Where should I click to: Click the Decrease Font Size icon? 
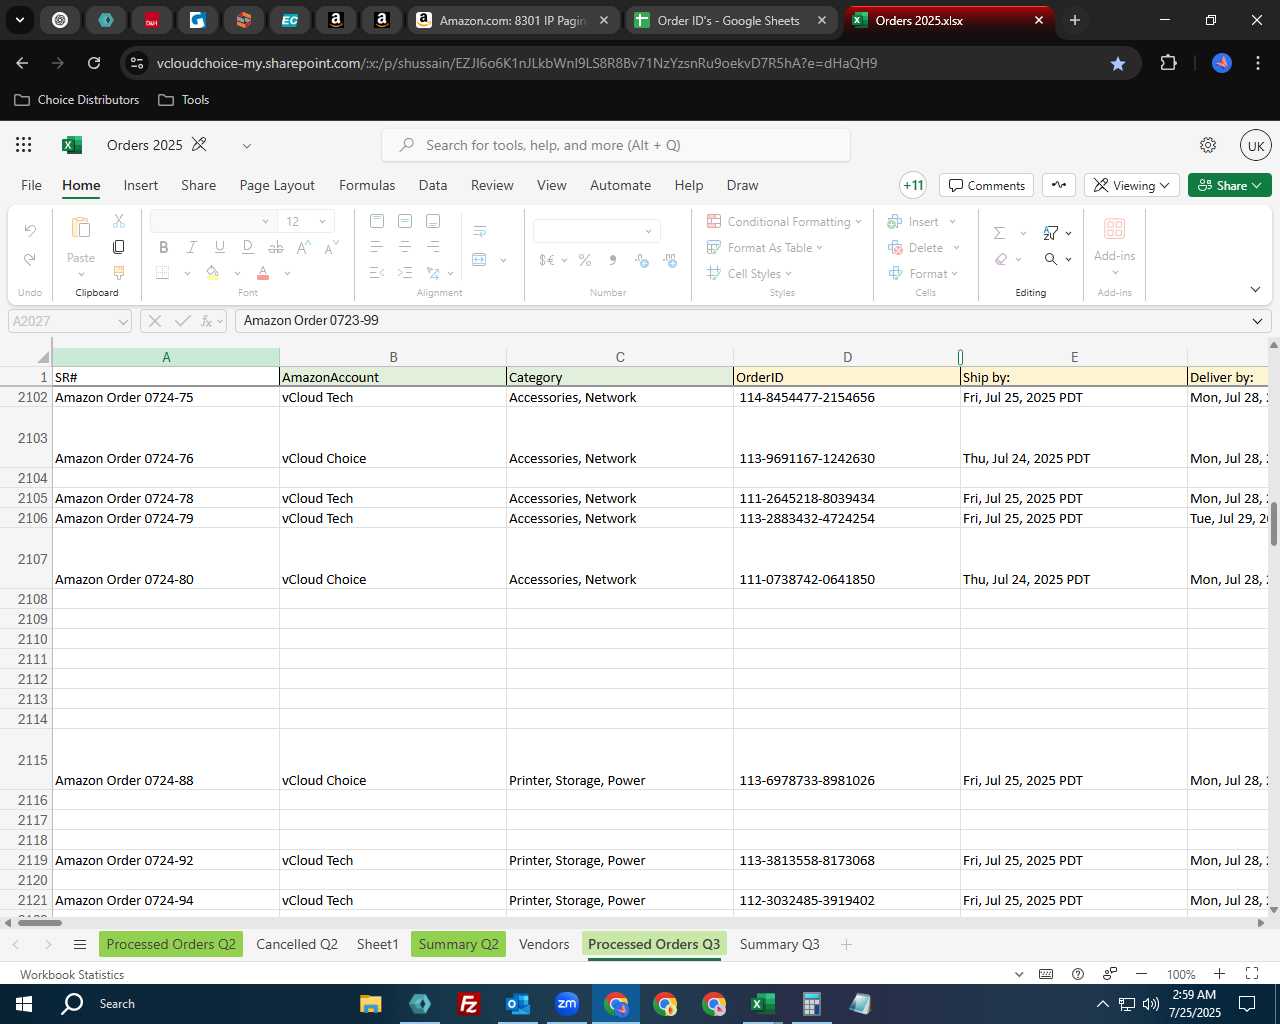click(332, 247)
